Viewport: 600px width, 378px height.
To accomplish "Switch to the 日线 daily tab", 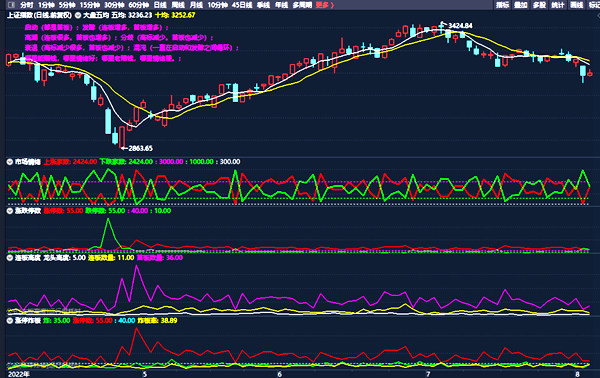I will (x=160, y=5).
